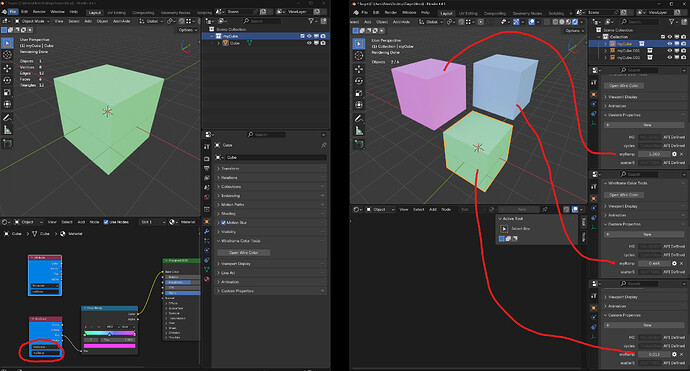Click the navigation gizmo in left viewport

[185, 47]
